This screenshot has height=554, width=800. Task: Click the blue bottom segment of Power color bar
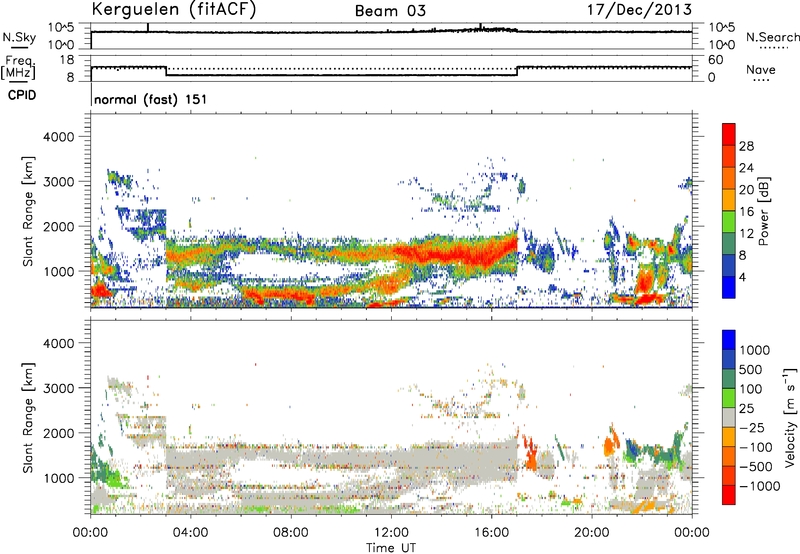(729, 287)
